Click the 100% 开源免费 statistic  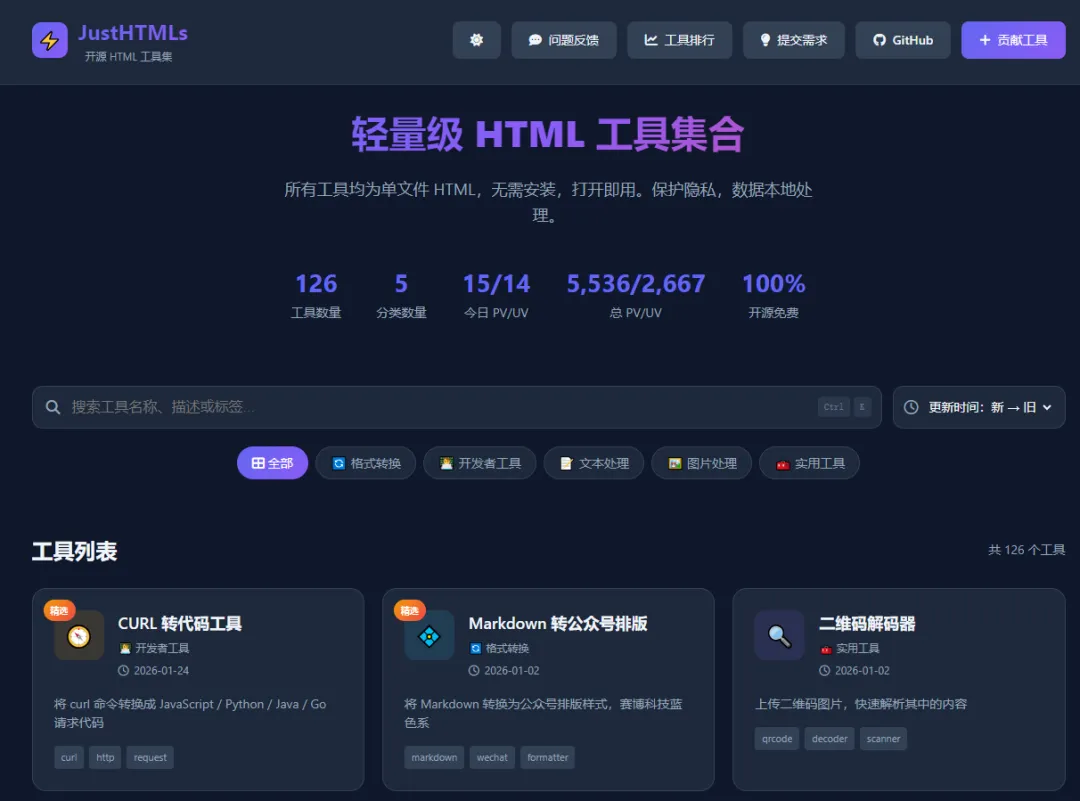773,295
